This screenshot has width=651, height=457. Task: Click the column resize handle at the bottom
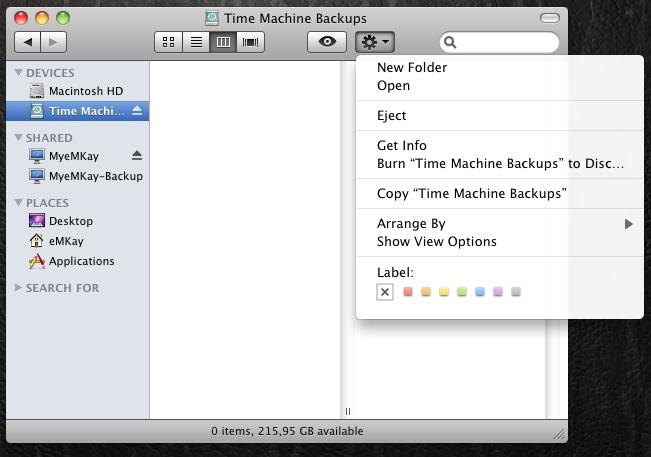[x=348, y=411]
